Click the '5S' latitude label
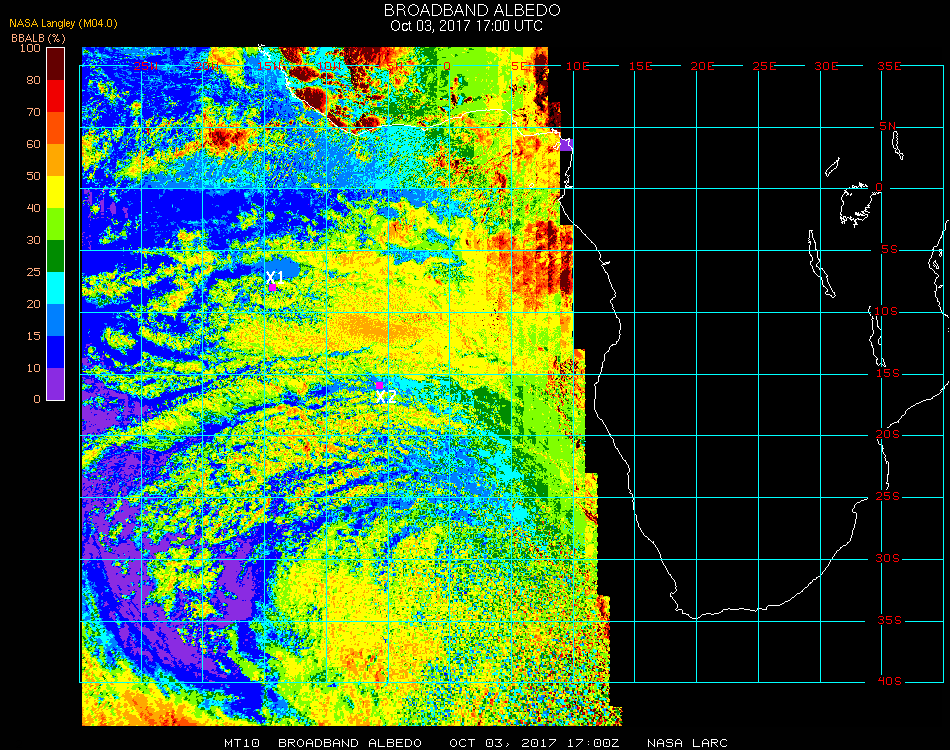Screen dimensions: 950x750 889,250
